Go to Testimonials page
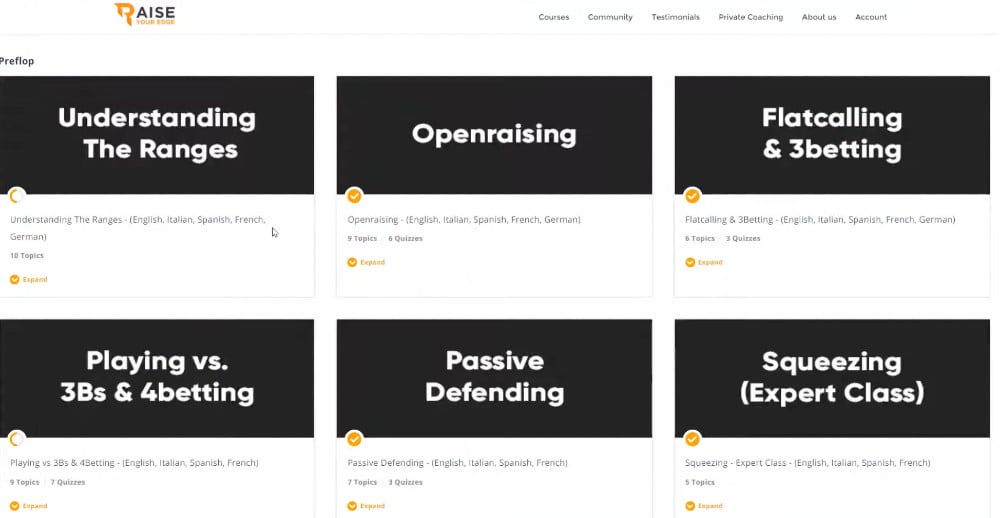1000x518 pixels. pos(675,17)
